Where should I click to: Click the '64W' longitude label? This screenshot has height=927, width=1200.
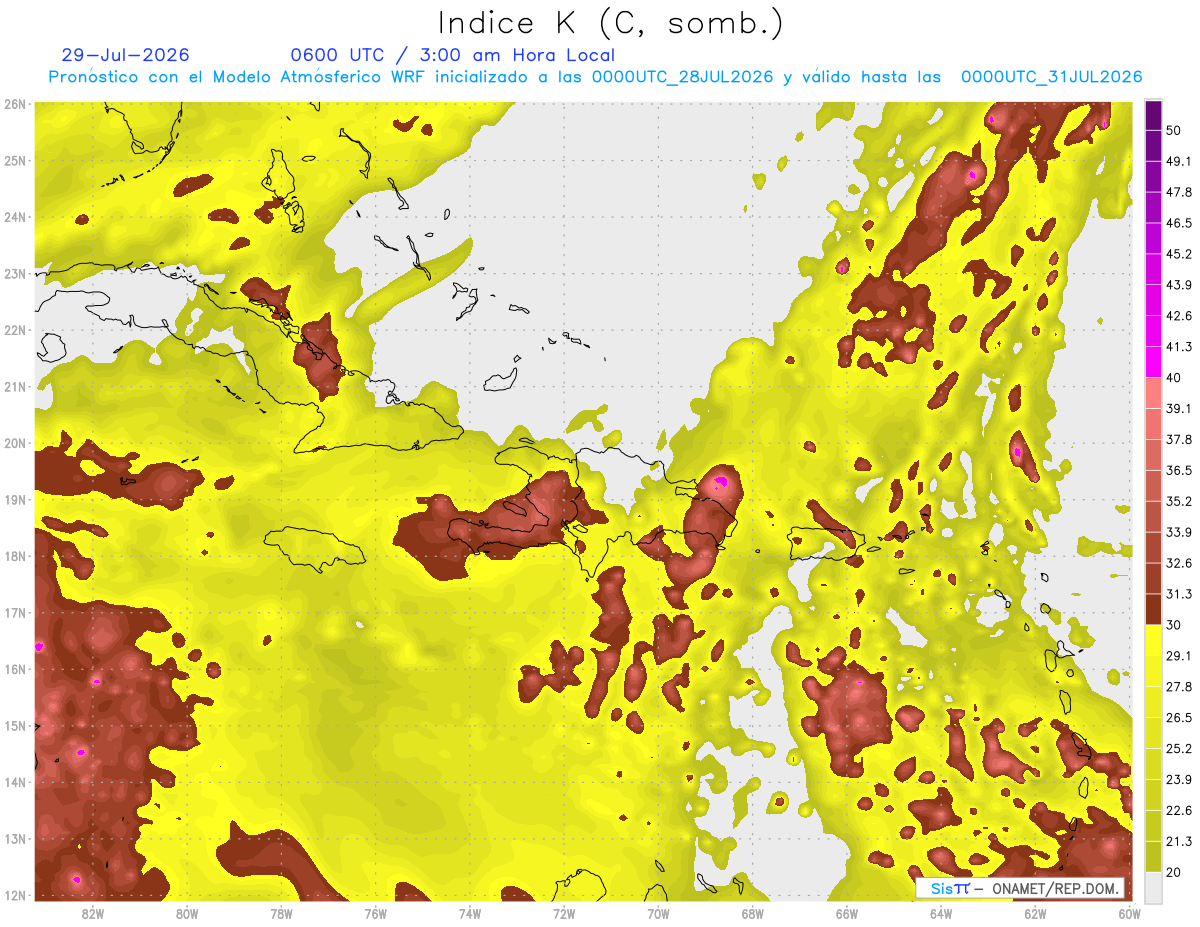click(x=941, y=913)
